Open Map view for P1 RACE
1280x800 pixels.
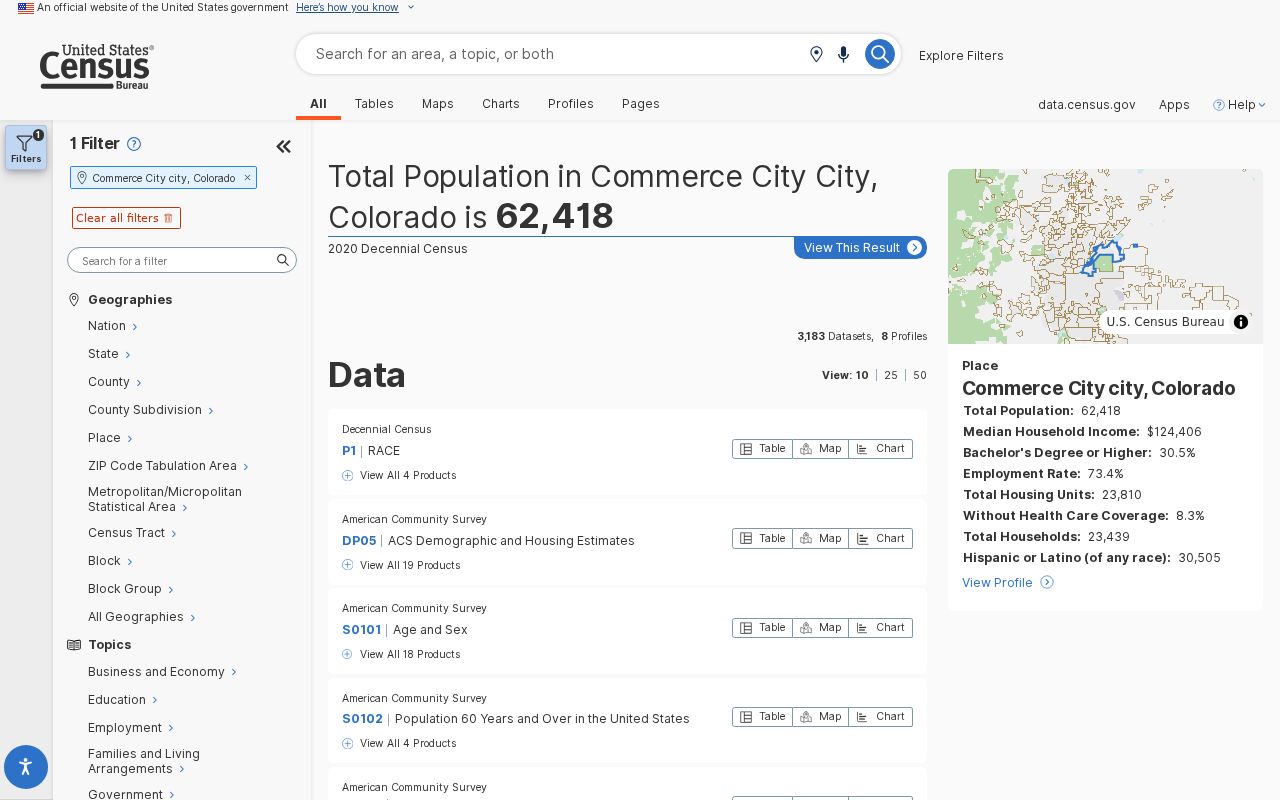click(x=821, y=449)
